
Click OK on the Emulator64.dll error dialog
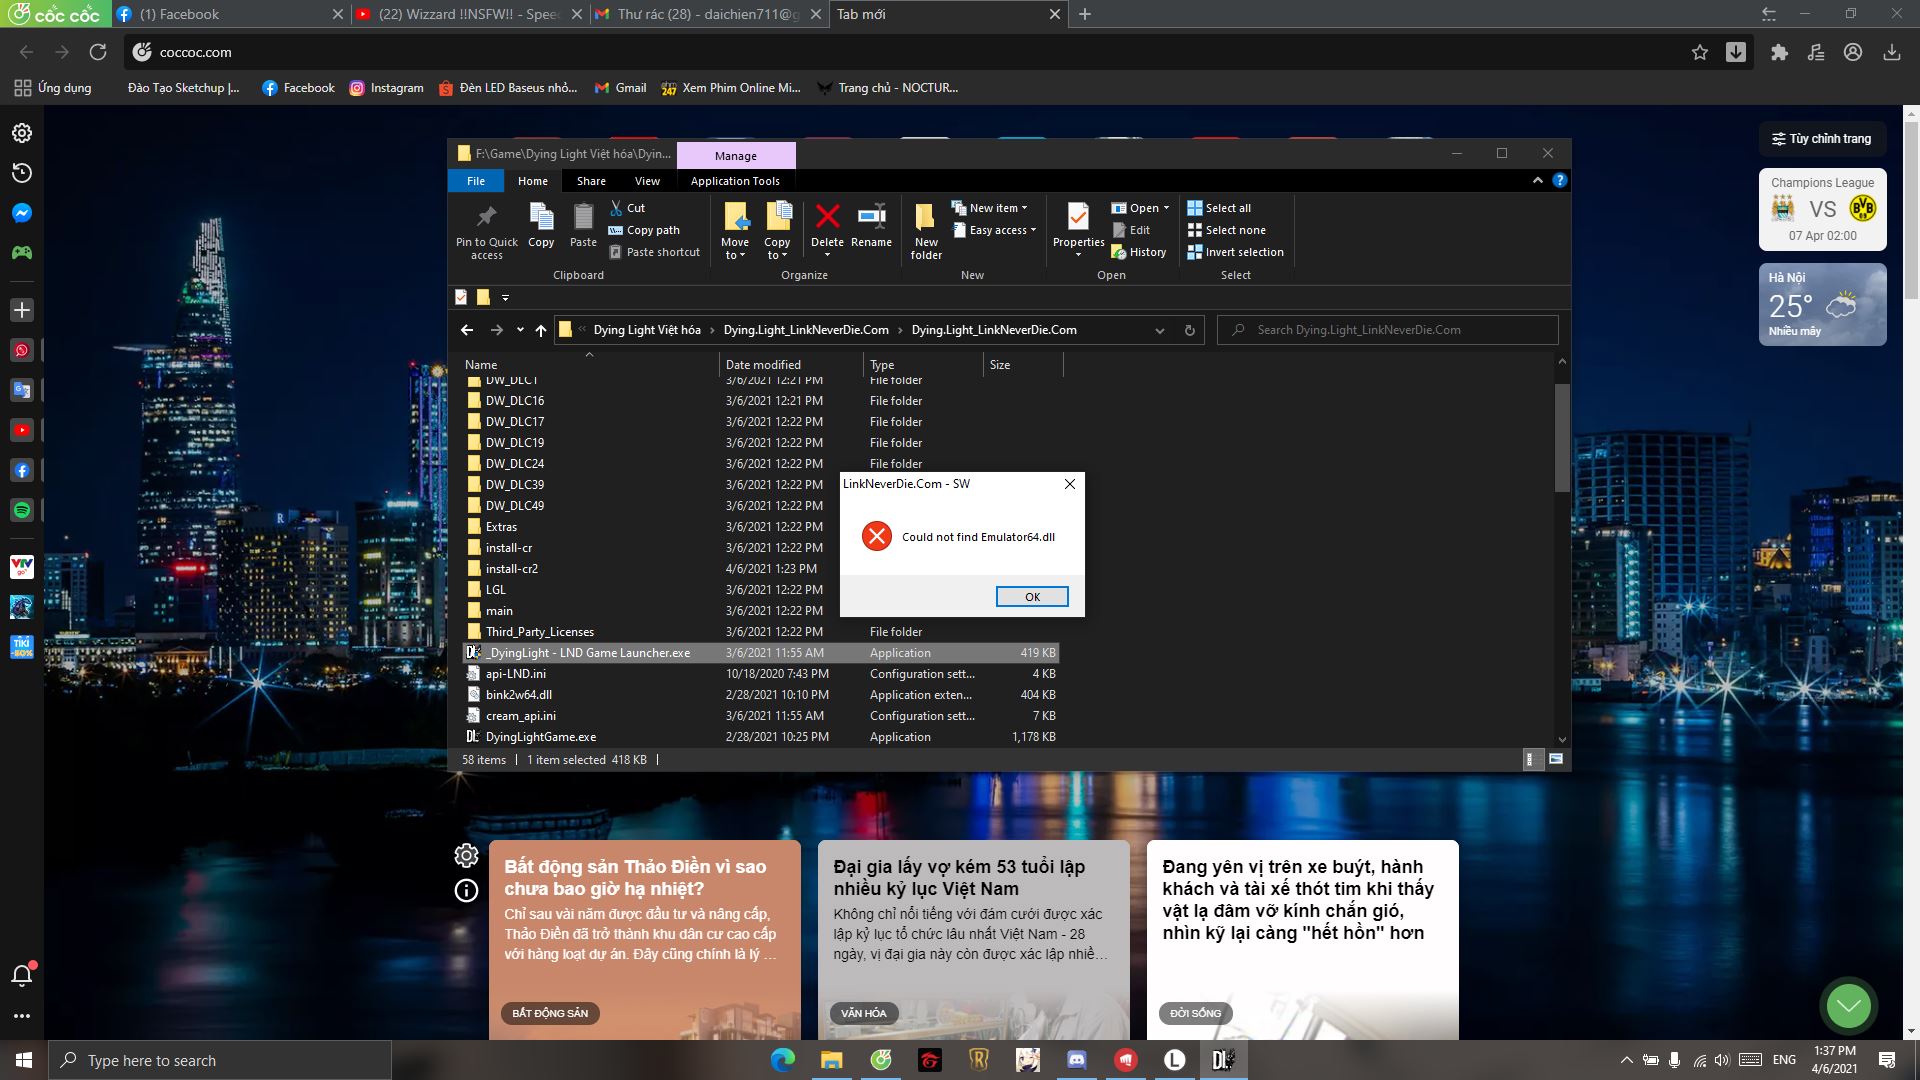[x=1032, y=596]
